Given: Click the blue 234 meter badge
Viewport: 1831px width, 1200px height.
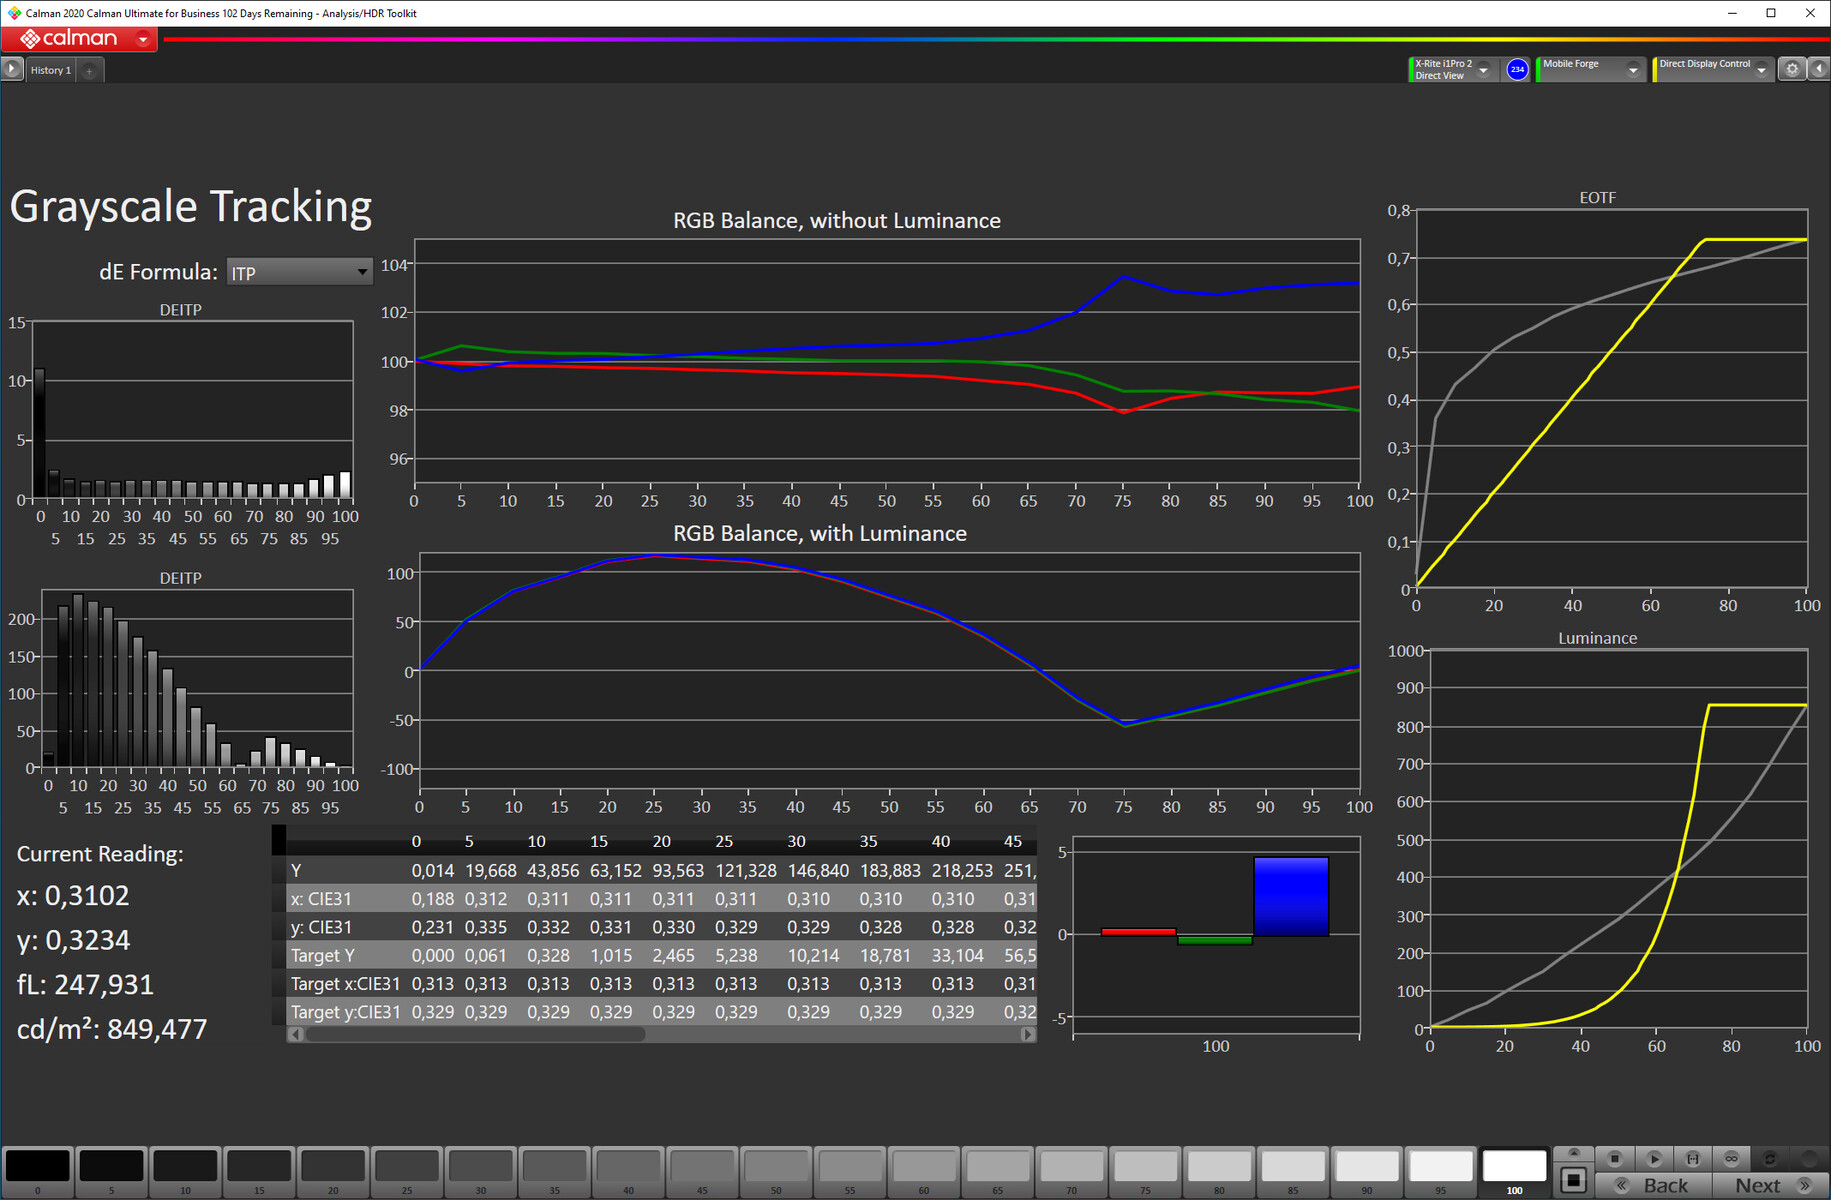Looking at the screenshot, I should pyautogui.click(x=1517, y=69).
